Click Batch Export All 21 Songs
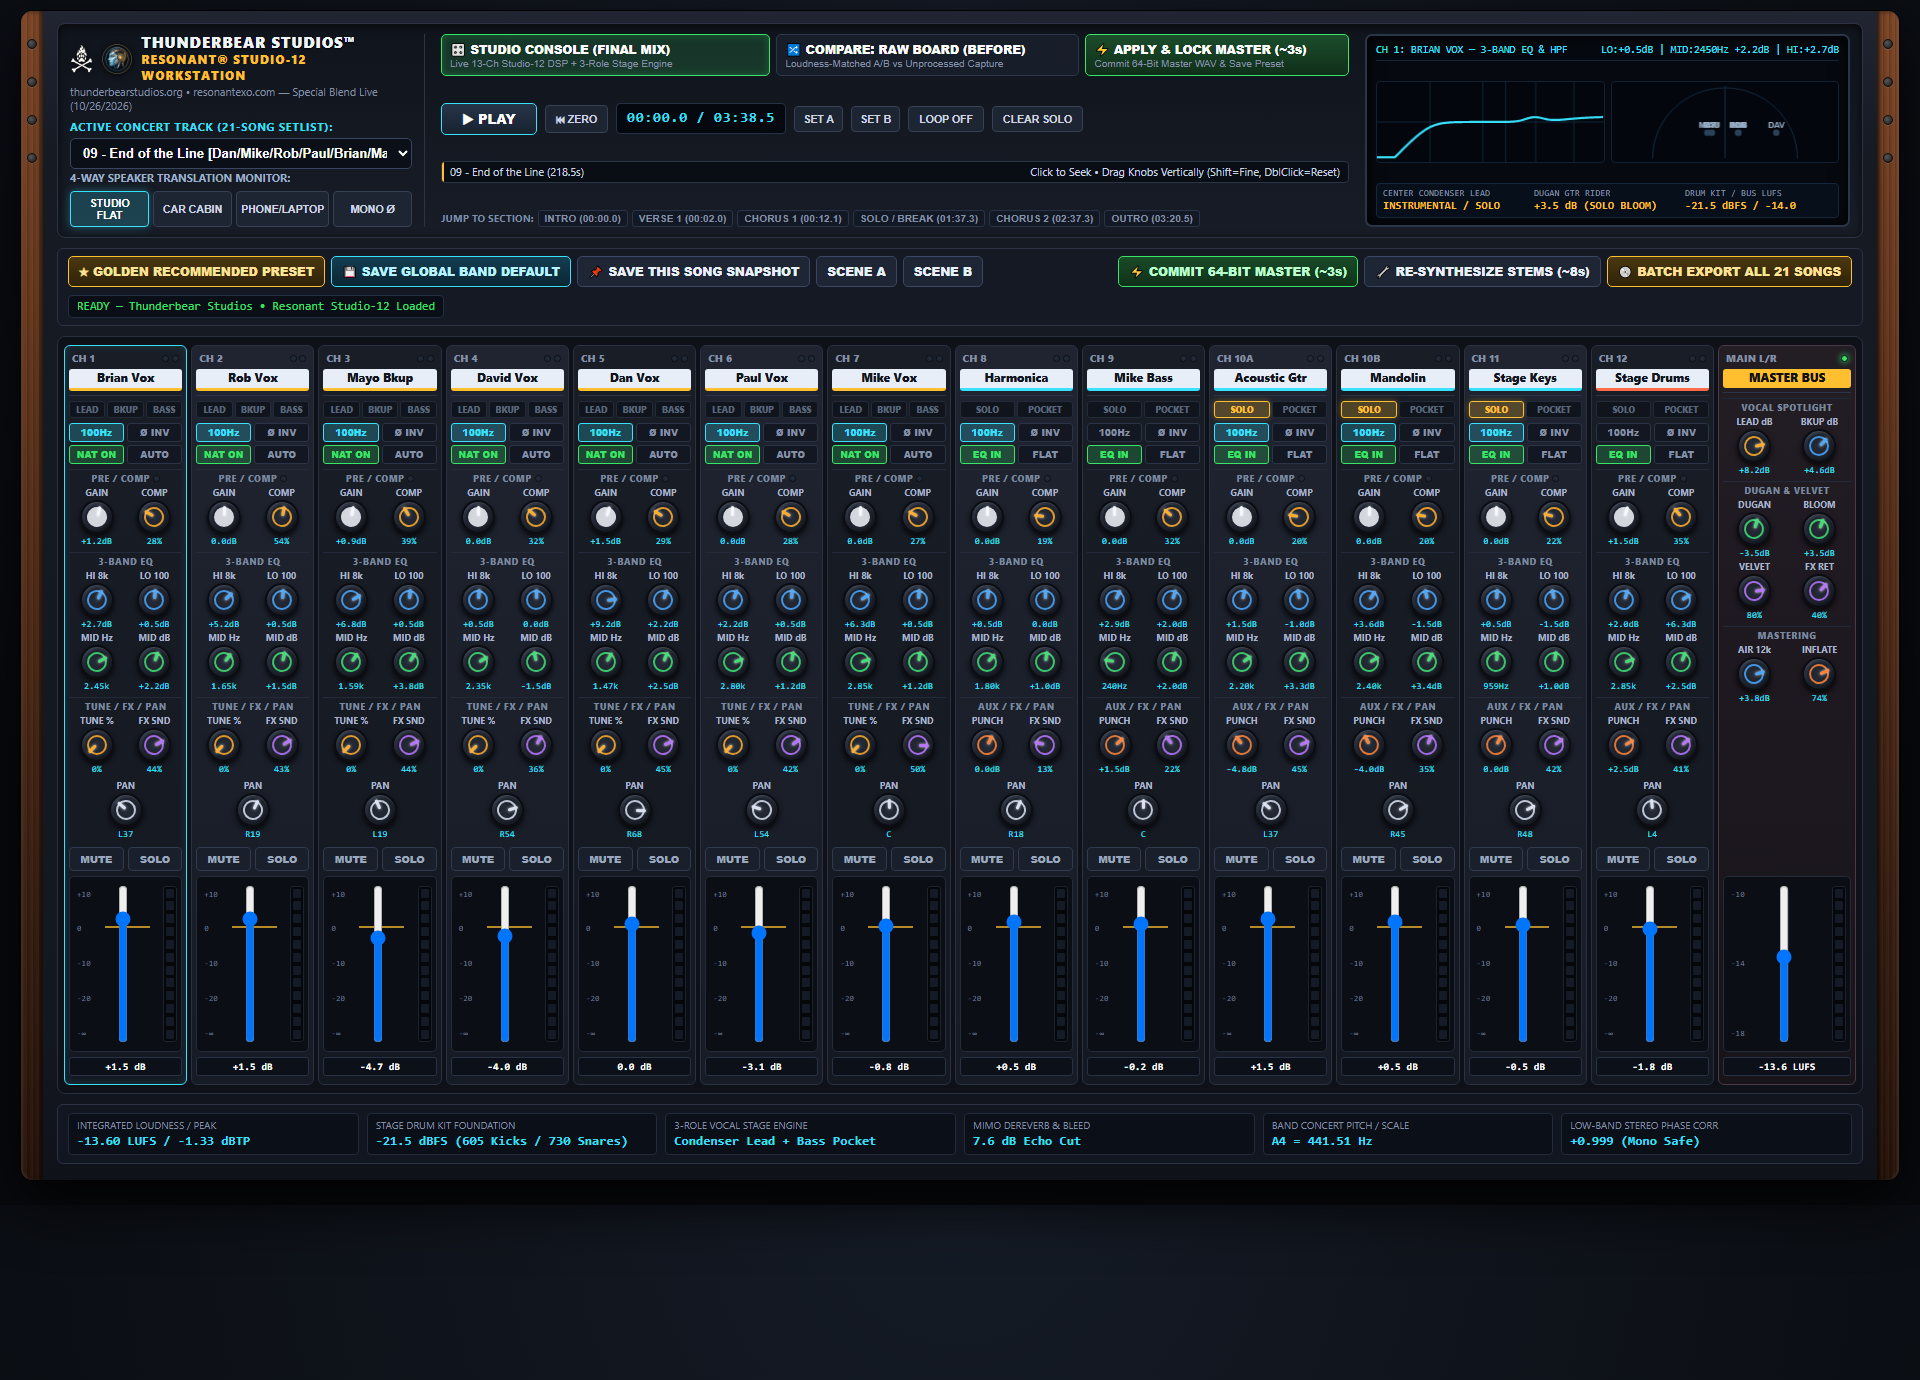This screenshot has width=1920, height=1380. coord(1729,272)
